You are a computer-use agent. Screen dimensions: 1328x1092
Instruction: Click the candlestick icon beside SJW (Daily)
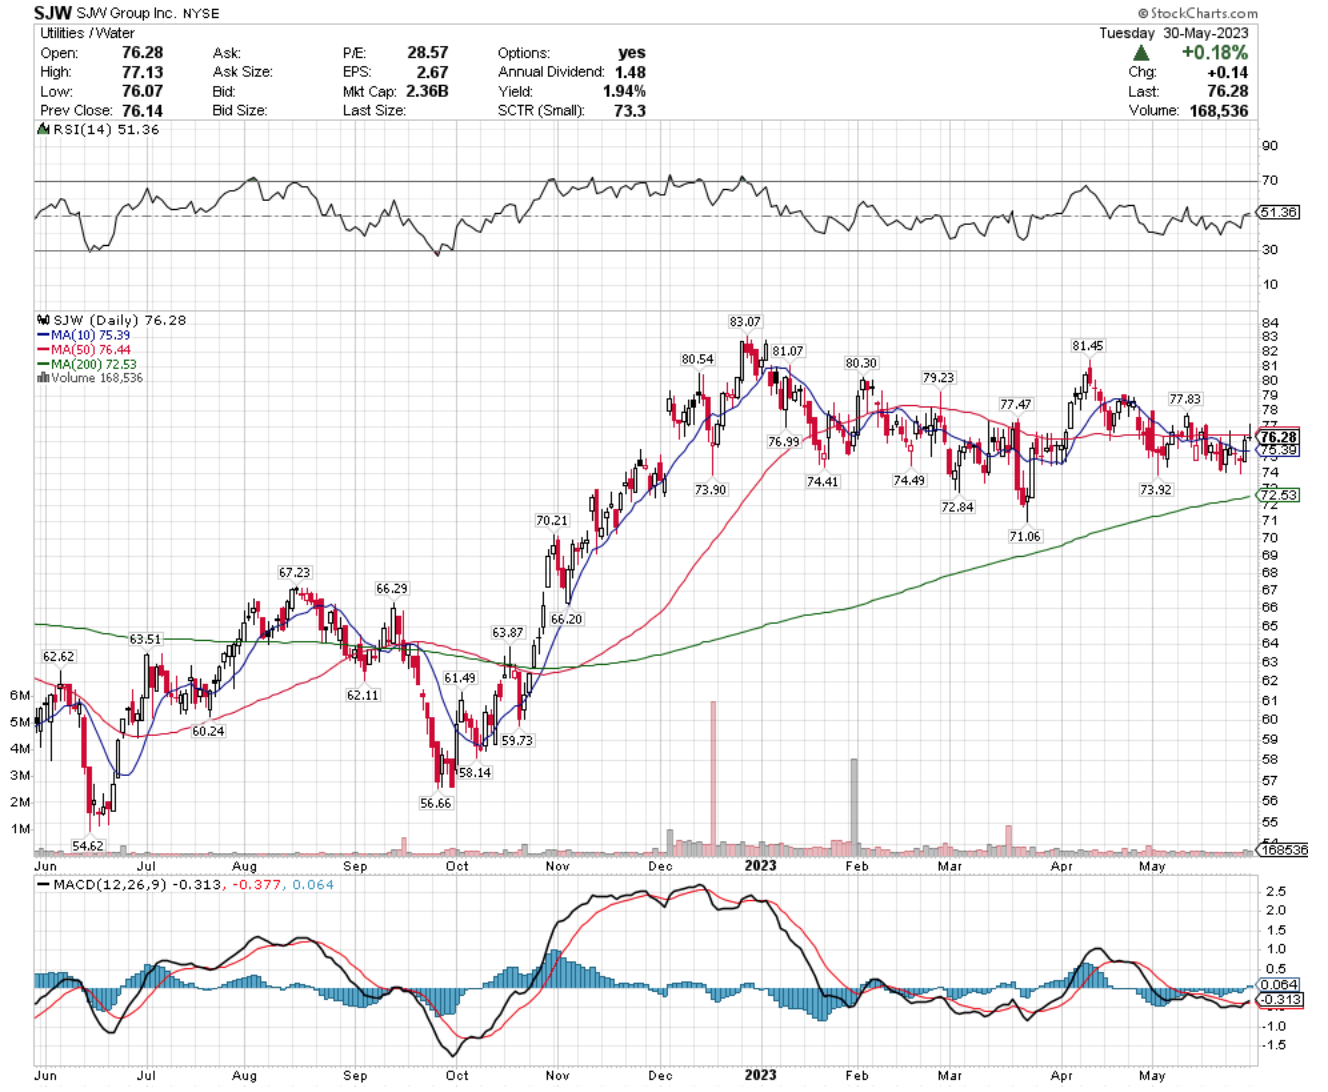(x=42, y=320)
